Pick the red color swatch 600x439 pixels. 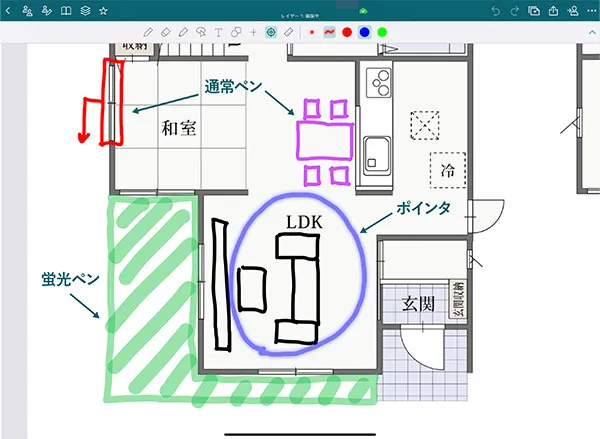347,33
